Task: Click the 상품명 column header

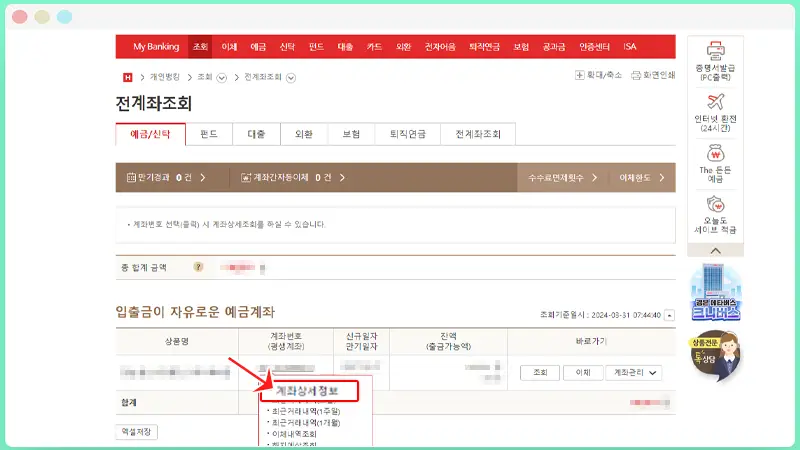Action: 177,341
